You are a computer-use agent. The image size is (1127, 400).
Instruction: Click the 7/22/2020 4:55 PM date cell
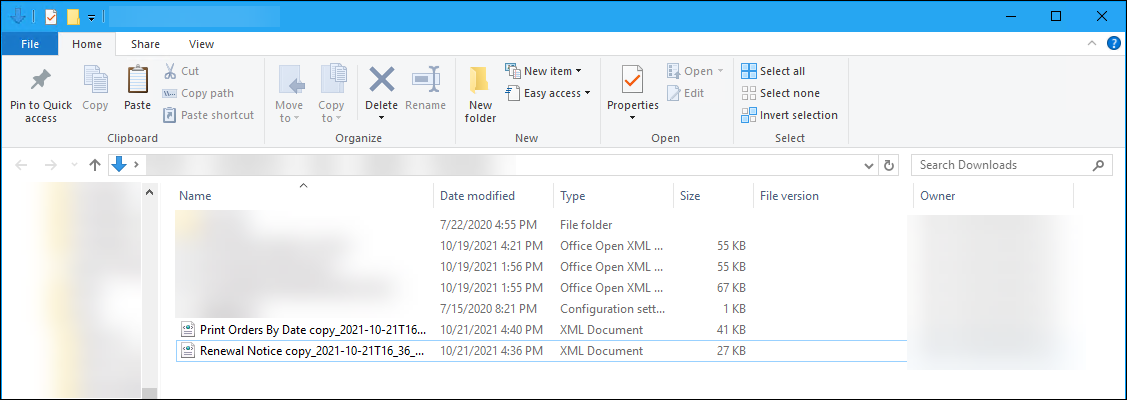(488, 225)
